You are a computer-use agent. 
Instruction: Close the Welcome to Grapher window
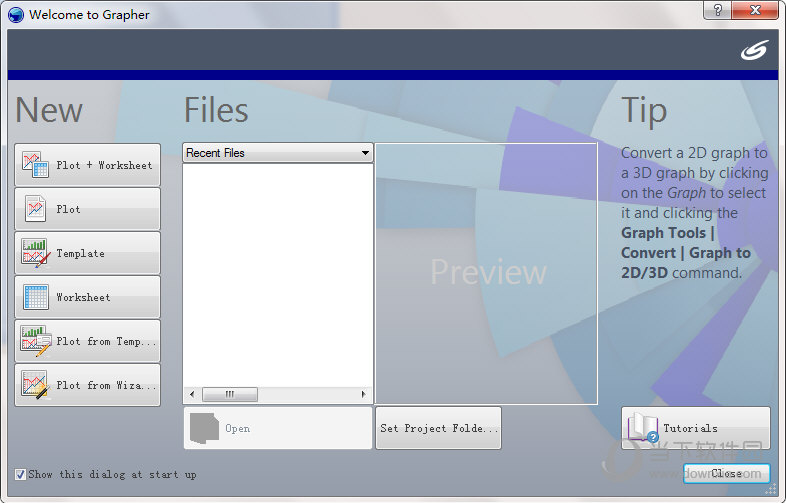[755, 10]
